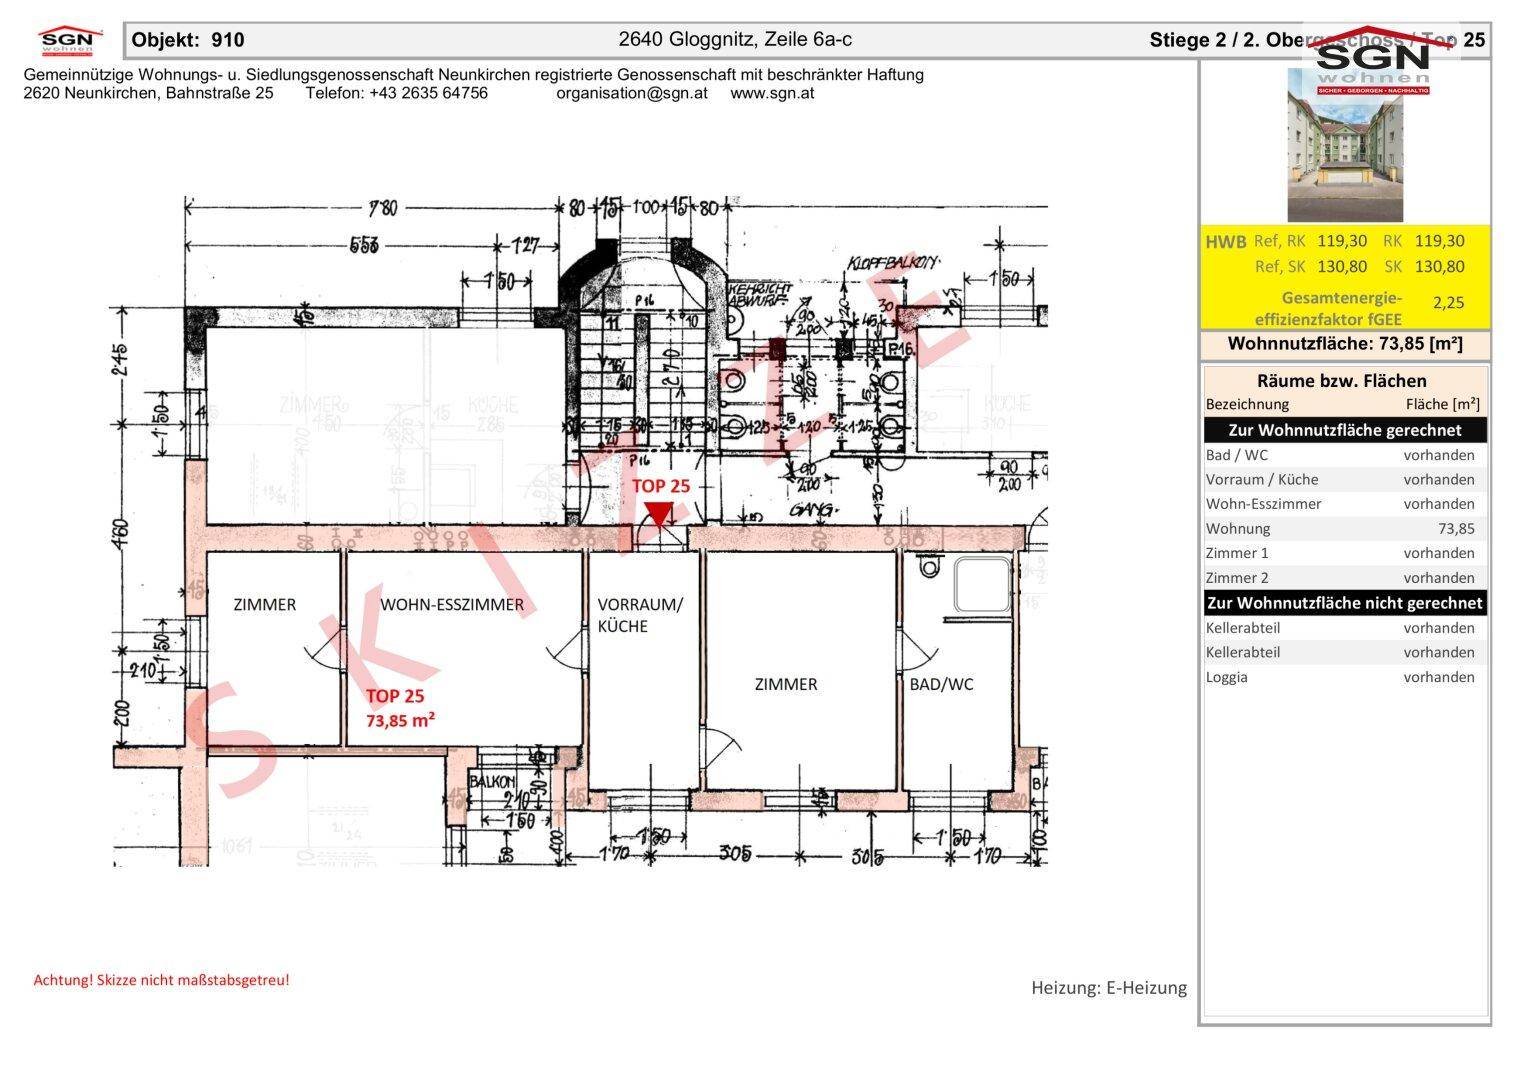Screen dimensions: 1527x1080
Task: Click the 'KLOPFBALKON' handwritten label
Action: click(894, 262)
